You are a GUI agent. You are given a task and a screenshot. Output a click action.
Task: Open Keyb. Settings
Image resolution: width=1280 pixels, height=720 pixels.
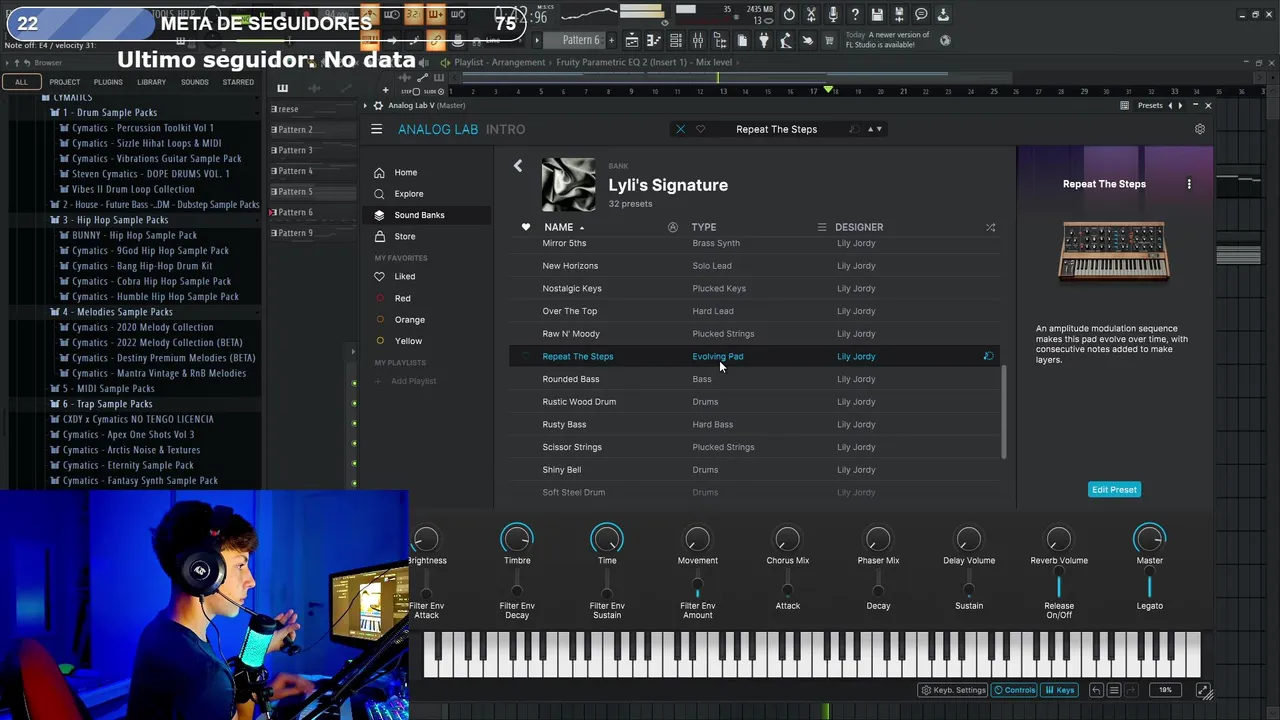953,690
